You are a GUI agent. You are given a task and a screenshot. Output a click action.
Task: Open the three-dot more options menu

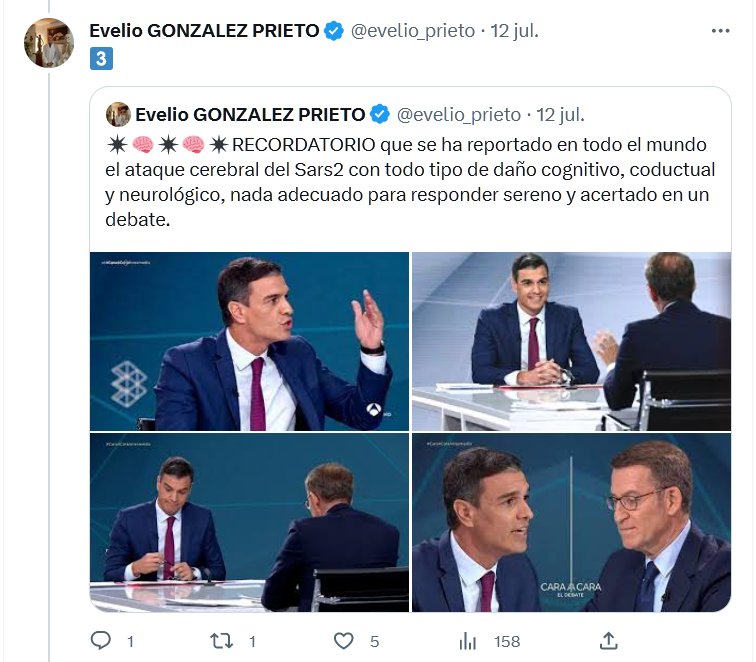(720, 31)
